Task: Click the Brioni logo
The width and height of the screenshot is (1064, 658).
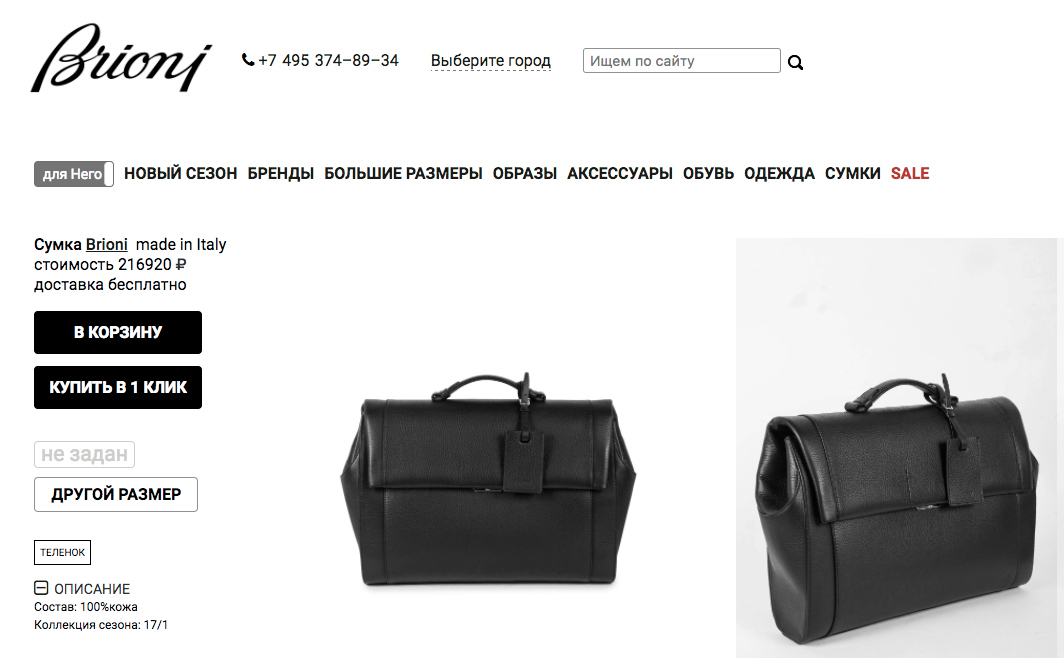Action: point(121,58)
